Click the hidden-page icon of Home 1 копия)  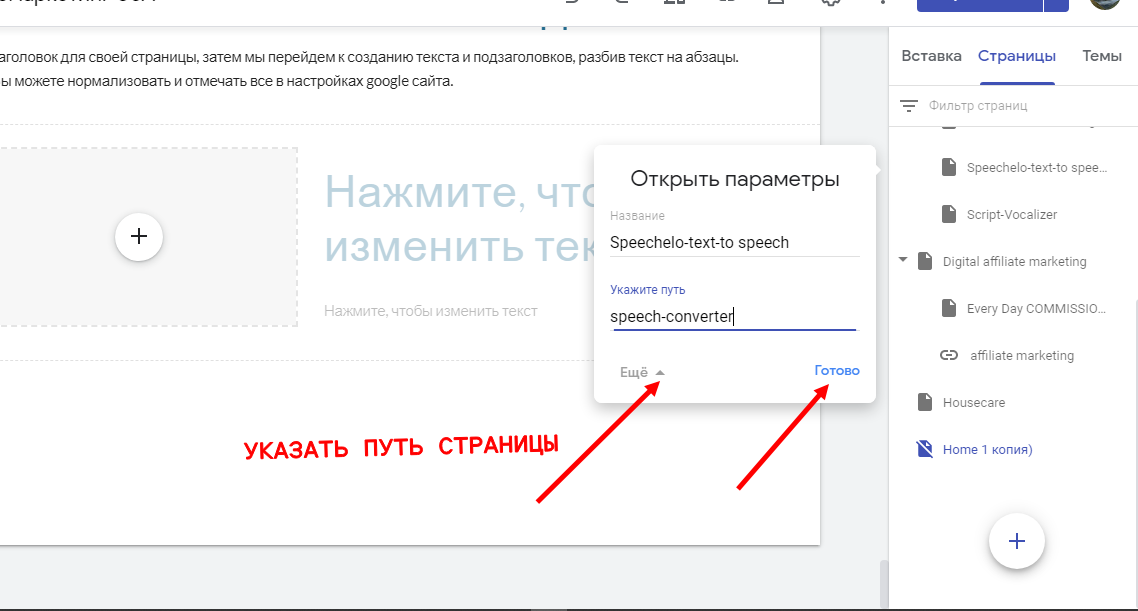point(925,449)
